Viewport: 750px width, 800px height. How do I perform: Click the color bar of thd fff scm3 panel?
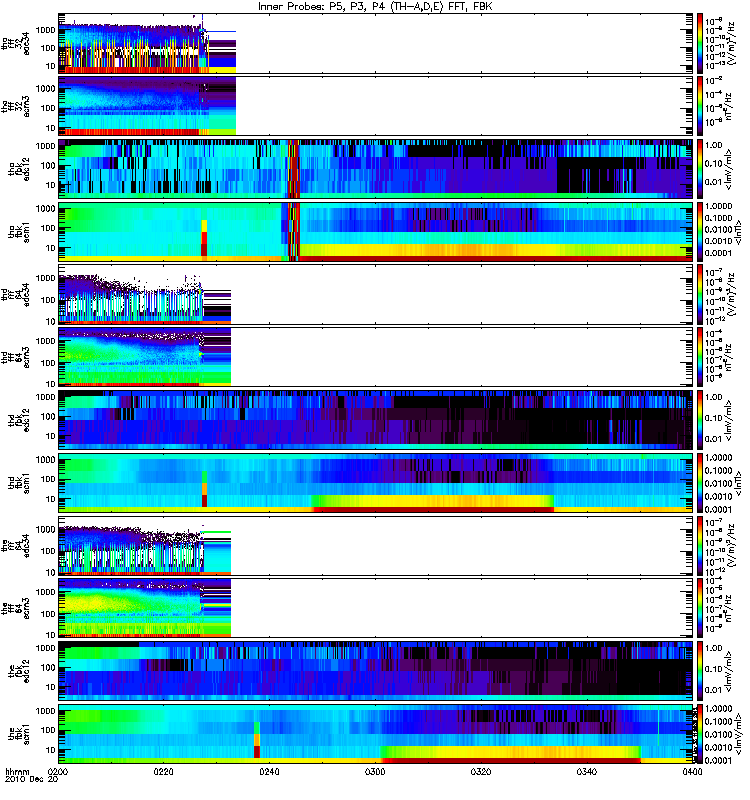tap(699, 357)
